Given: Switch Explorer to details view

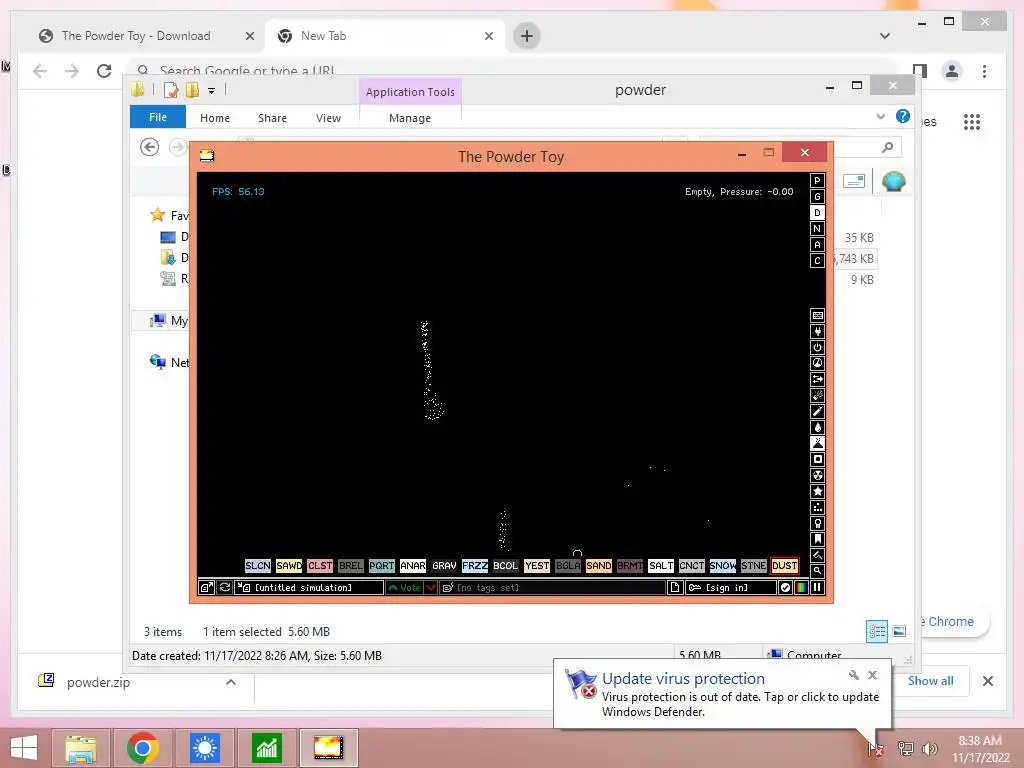Looking at the screenshot, I should pos(877,631).
